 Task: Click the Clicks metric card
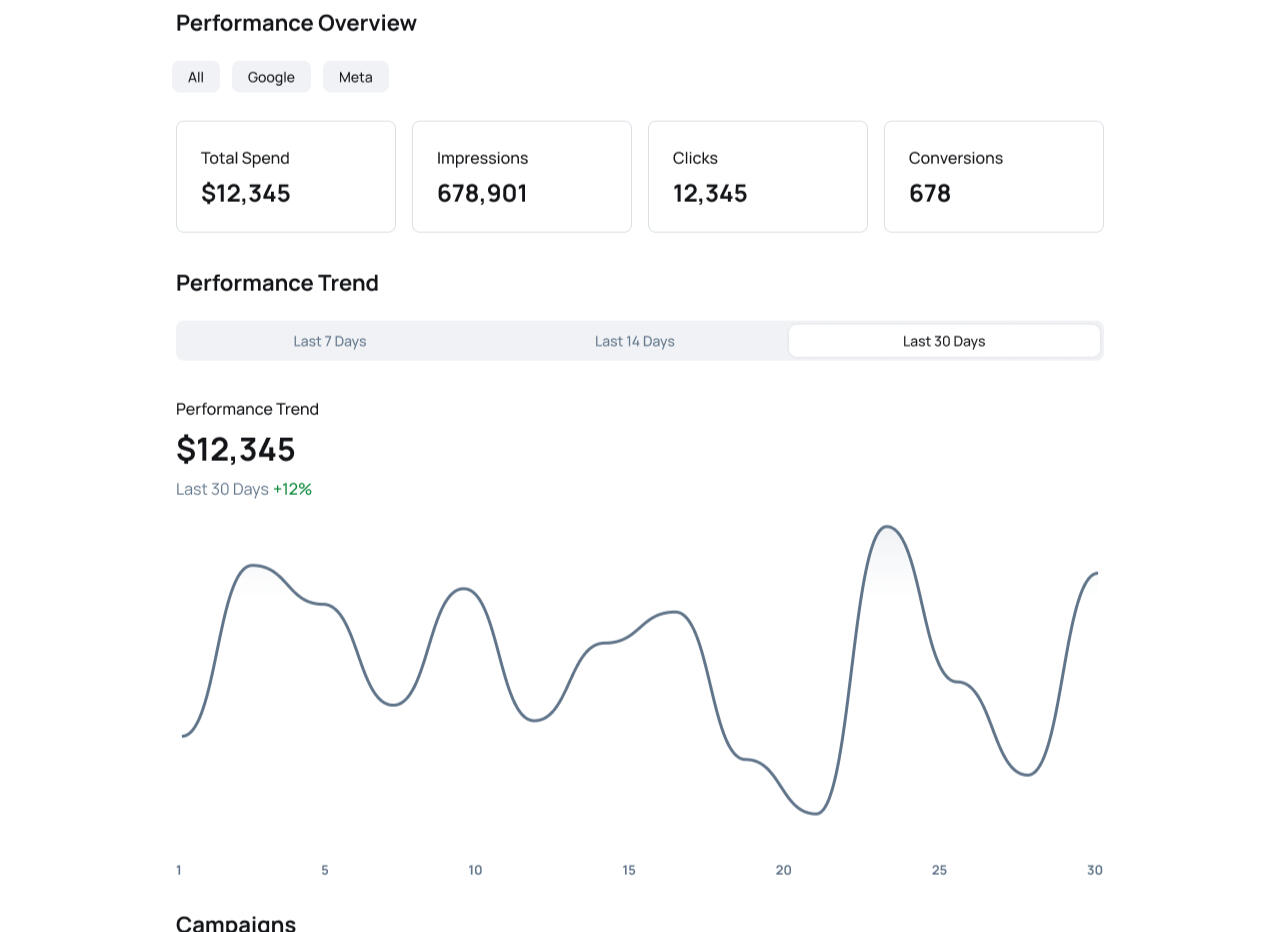pyautogui.click(x=758, y=177)
